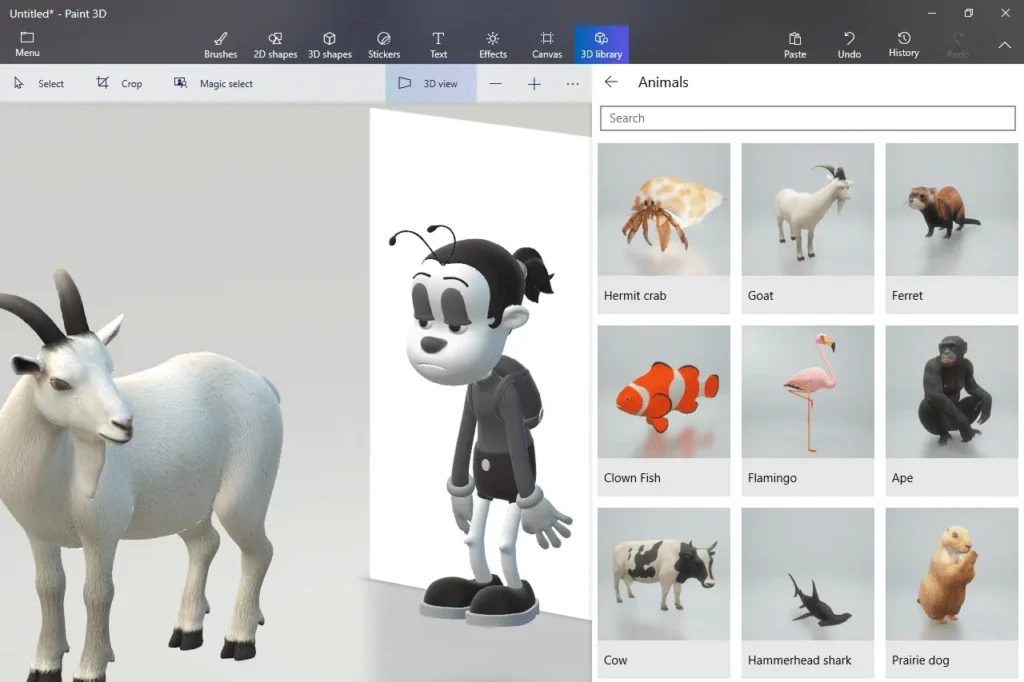The image size is (1024, 682).
Task: Switch to the 3D library tab
Action: pyautogui.click(x=601, y=45)
